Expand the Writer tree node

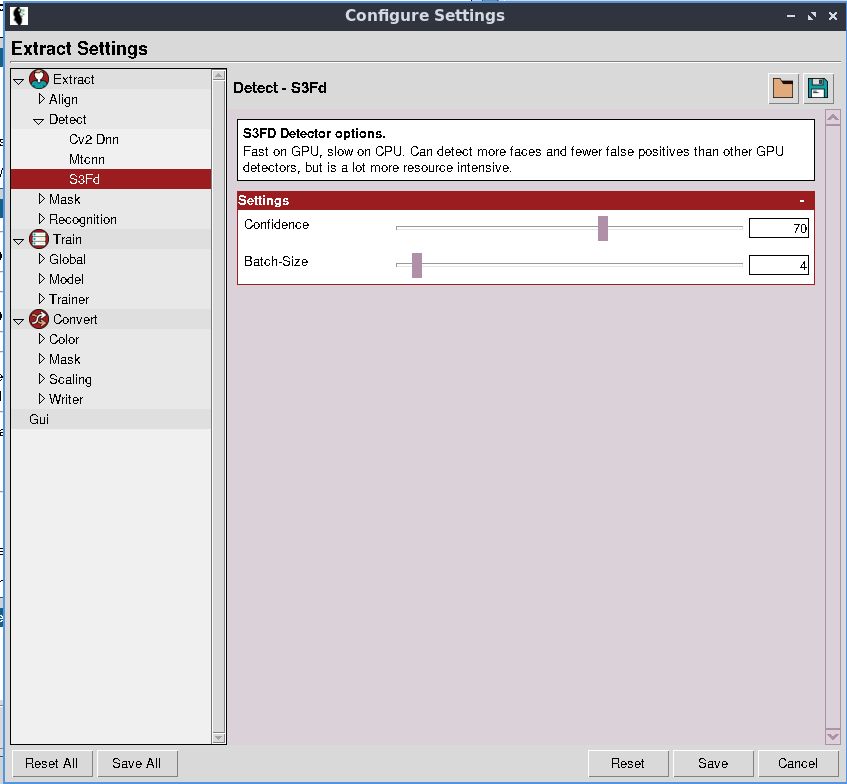(x=42, y=399)
